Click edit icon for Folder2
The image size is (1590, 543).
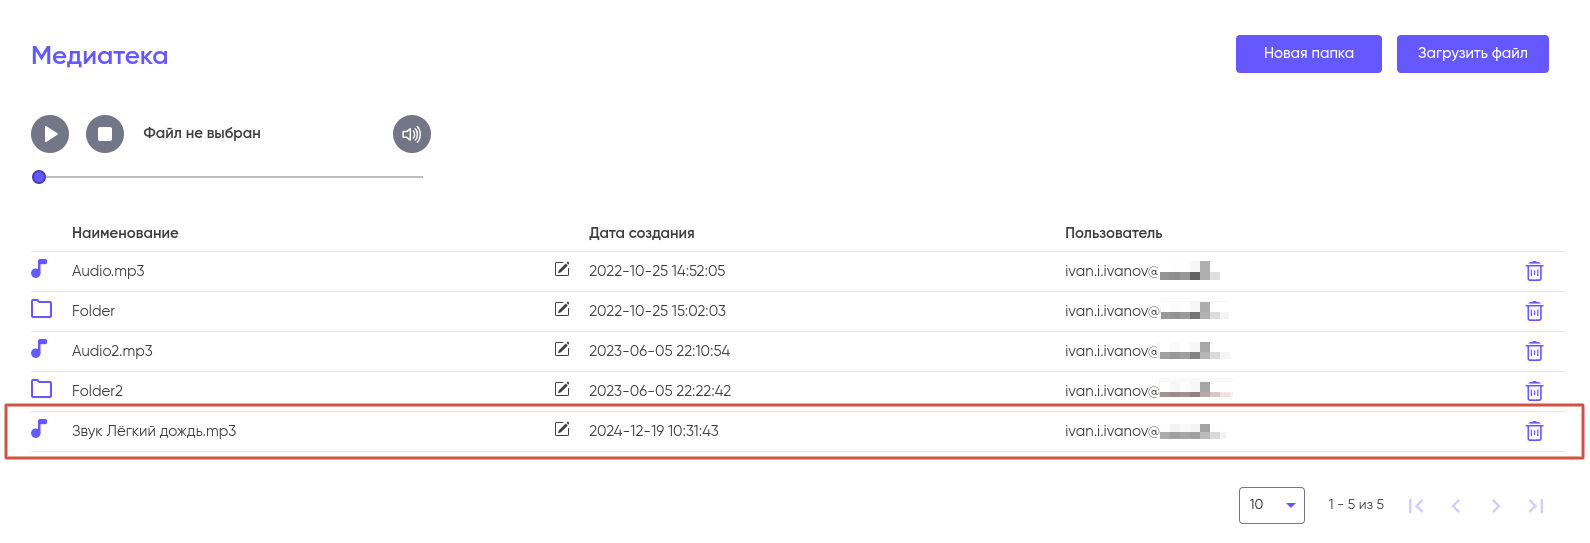point(562,389)
